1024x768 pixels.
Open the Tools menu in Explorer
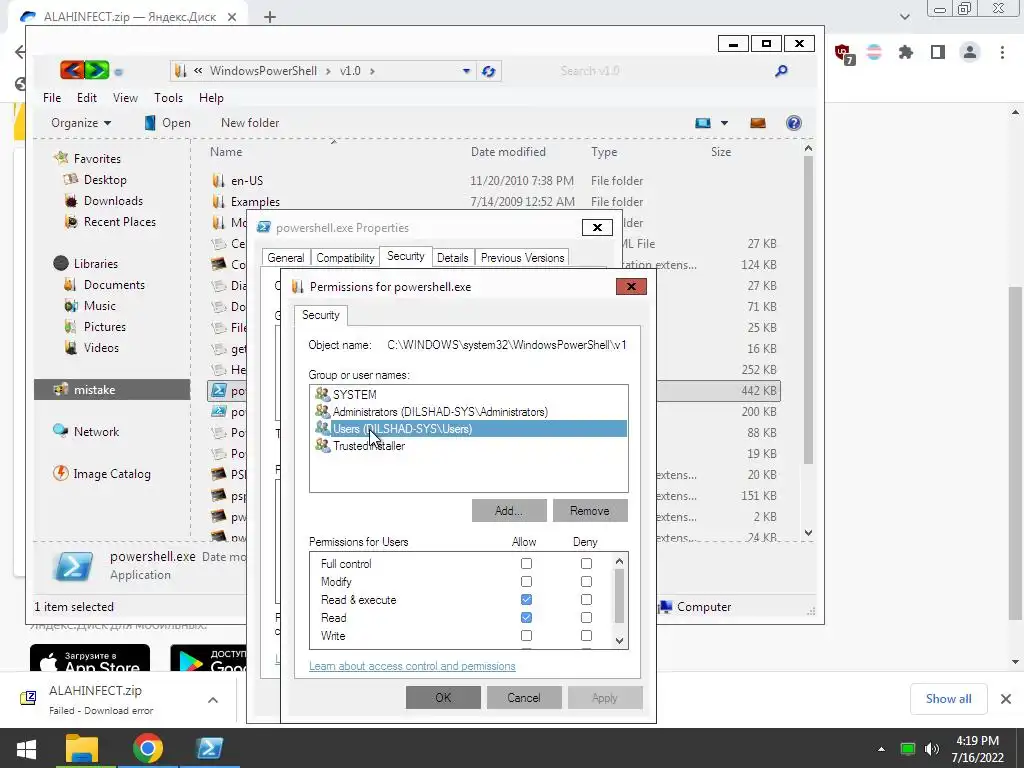click(x=168, y=97)
